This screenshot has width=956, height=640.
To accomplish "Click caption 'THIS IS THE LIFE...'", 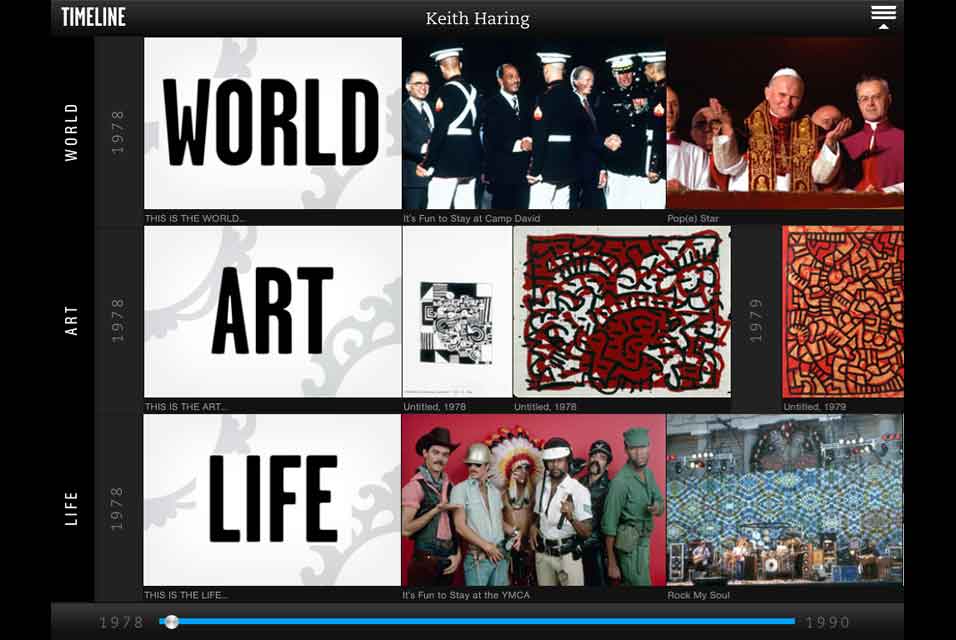I will [186, 595].
